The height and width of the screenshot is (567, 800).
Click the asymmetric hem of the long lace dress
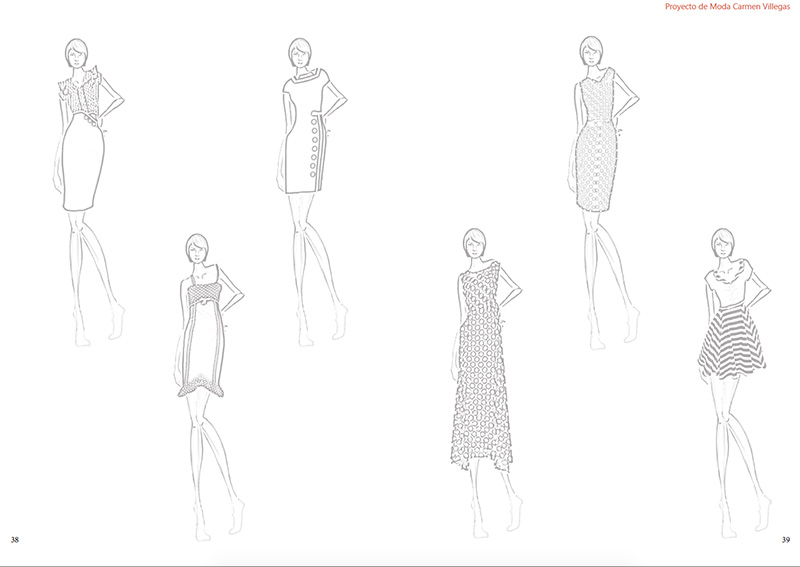pyautogui.click(x=480, y=455)
